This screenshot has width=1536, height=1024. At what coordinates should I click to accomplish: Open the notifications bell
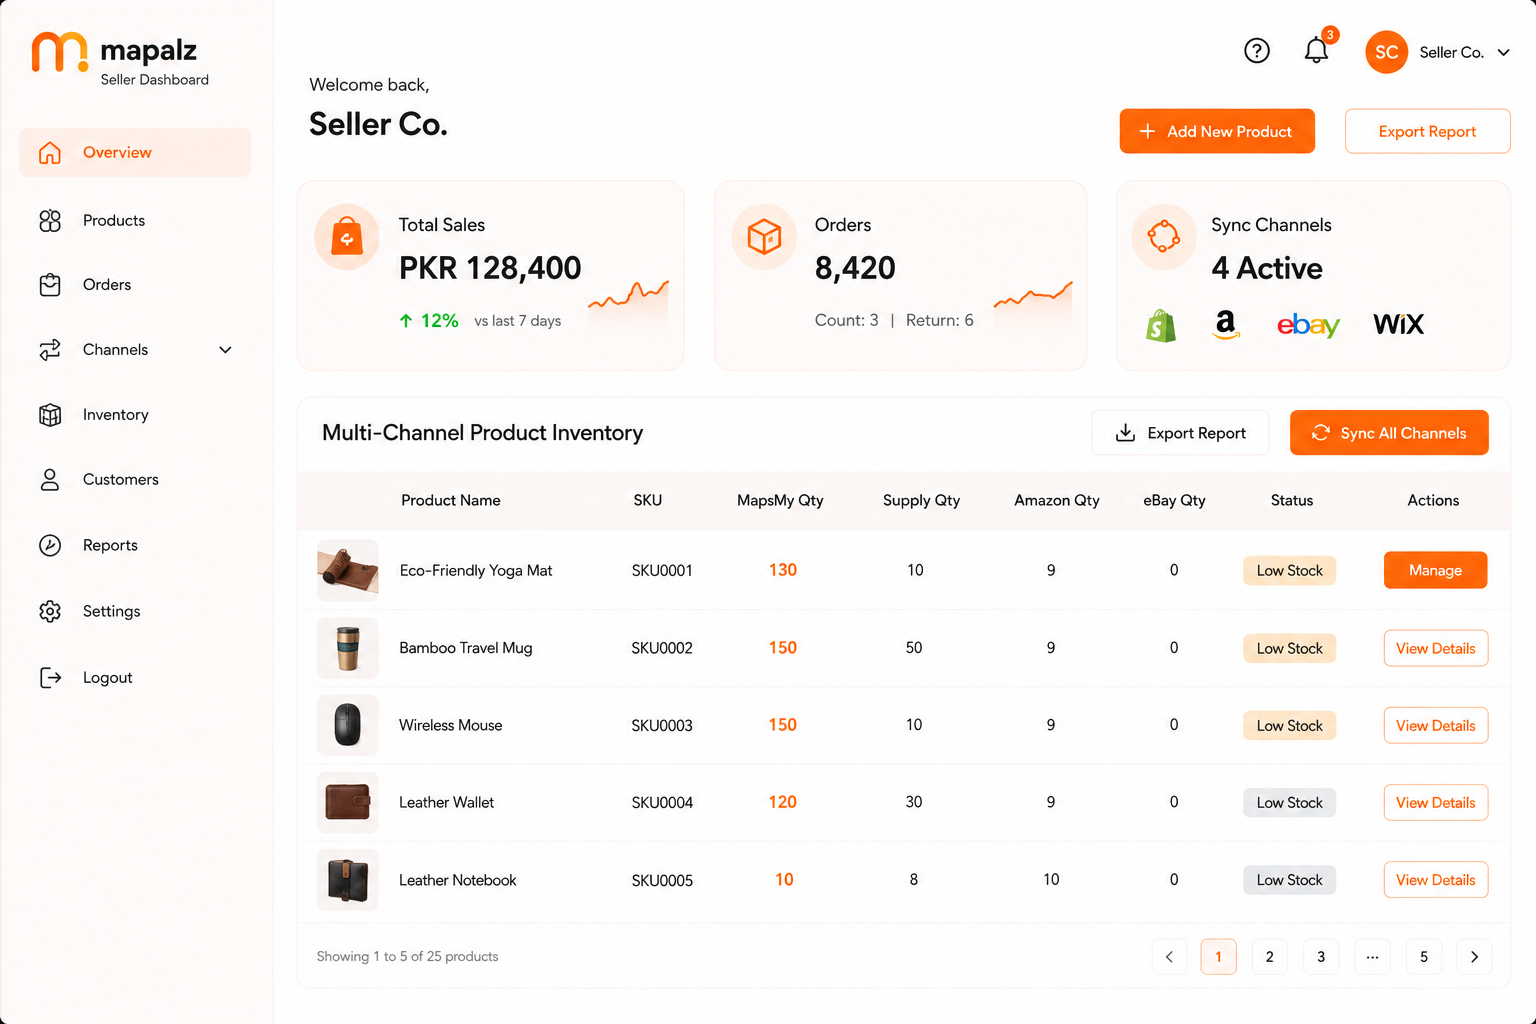tap(1317, 50)
